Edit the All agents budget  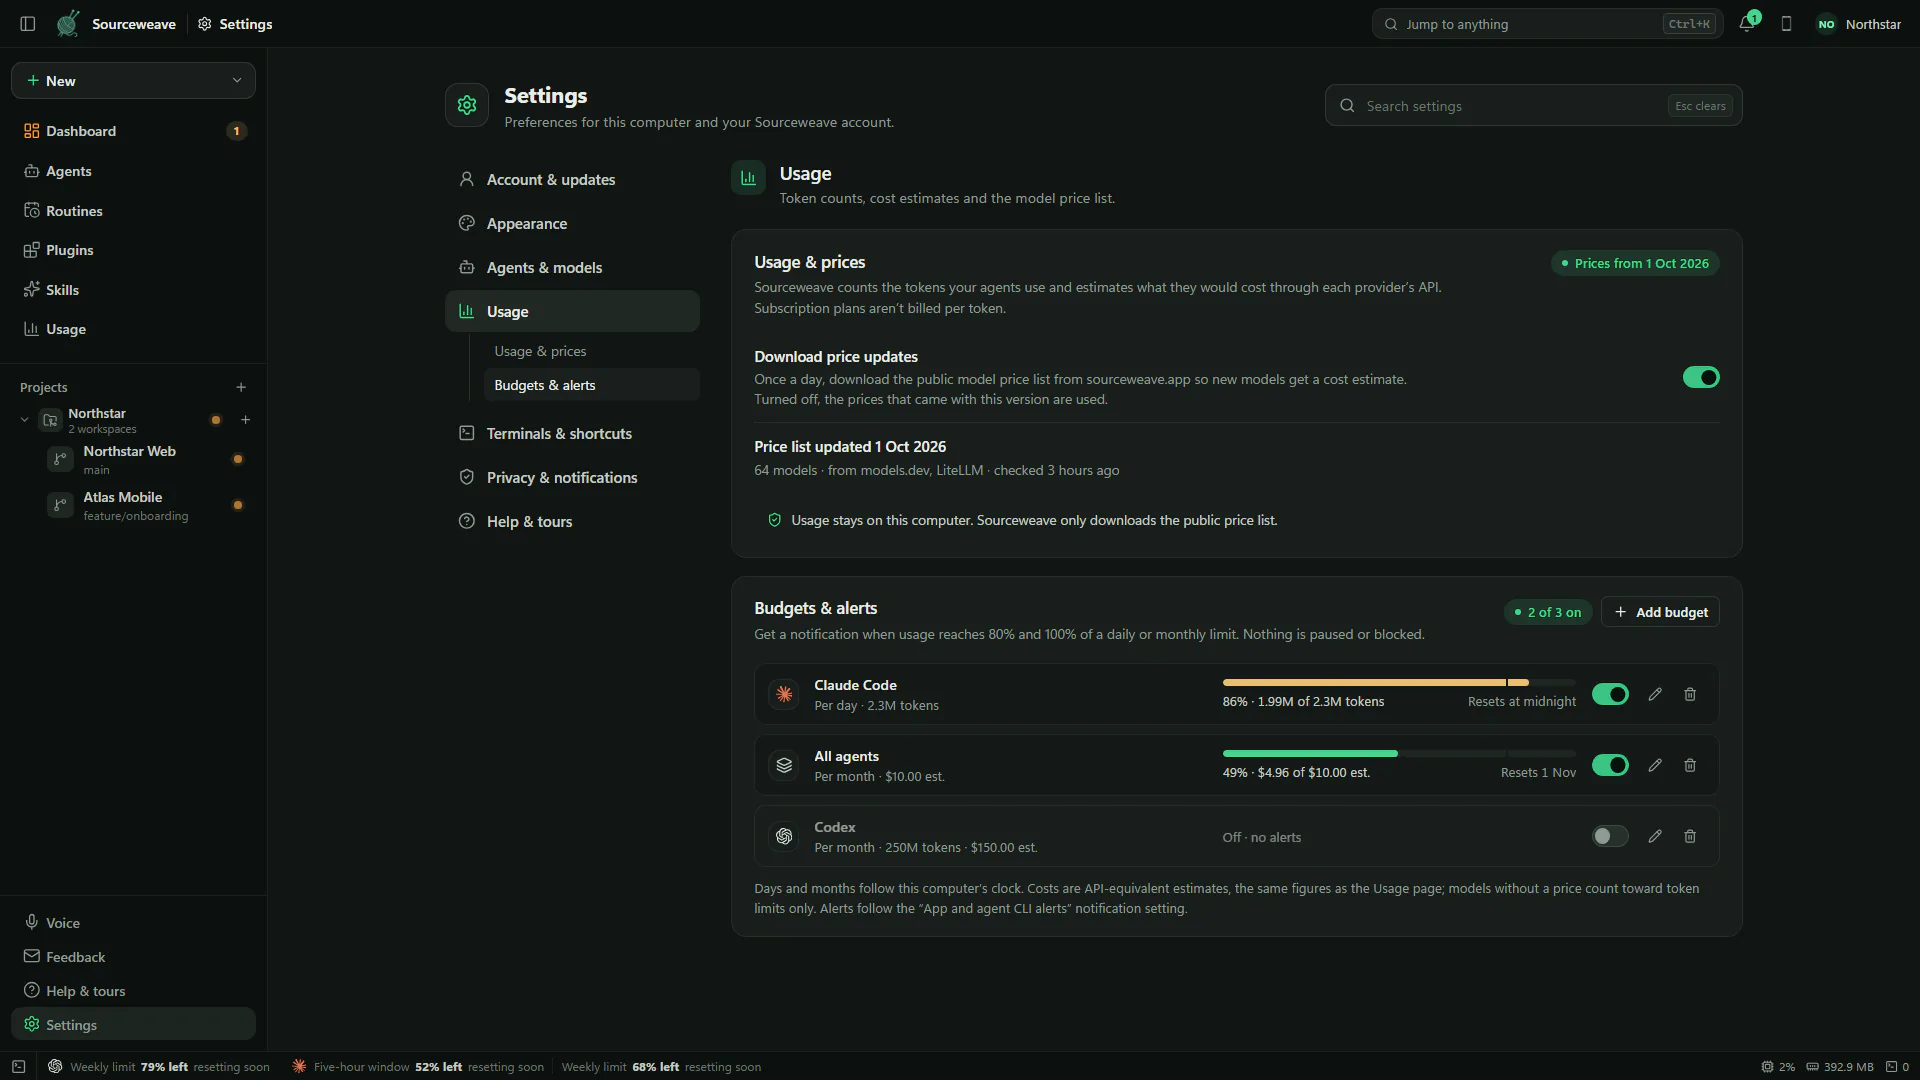pos(1655,765)
